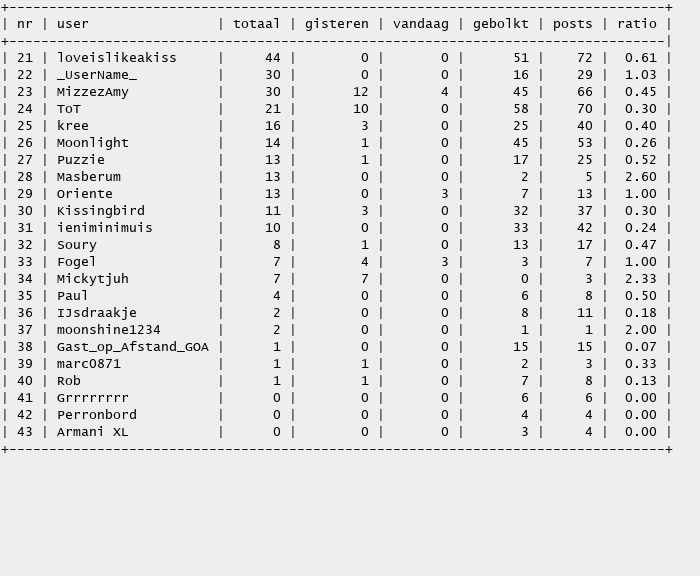Image resolution: width=700 pixels, height=576 pixels.
Task: Click the "ratio" column header
Action: coord(637,24)
